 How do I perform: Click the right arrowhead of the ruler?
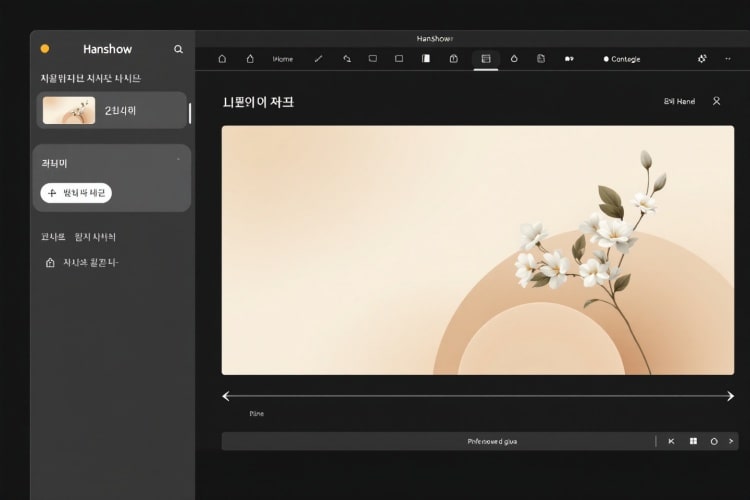tap(730, 396)
